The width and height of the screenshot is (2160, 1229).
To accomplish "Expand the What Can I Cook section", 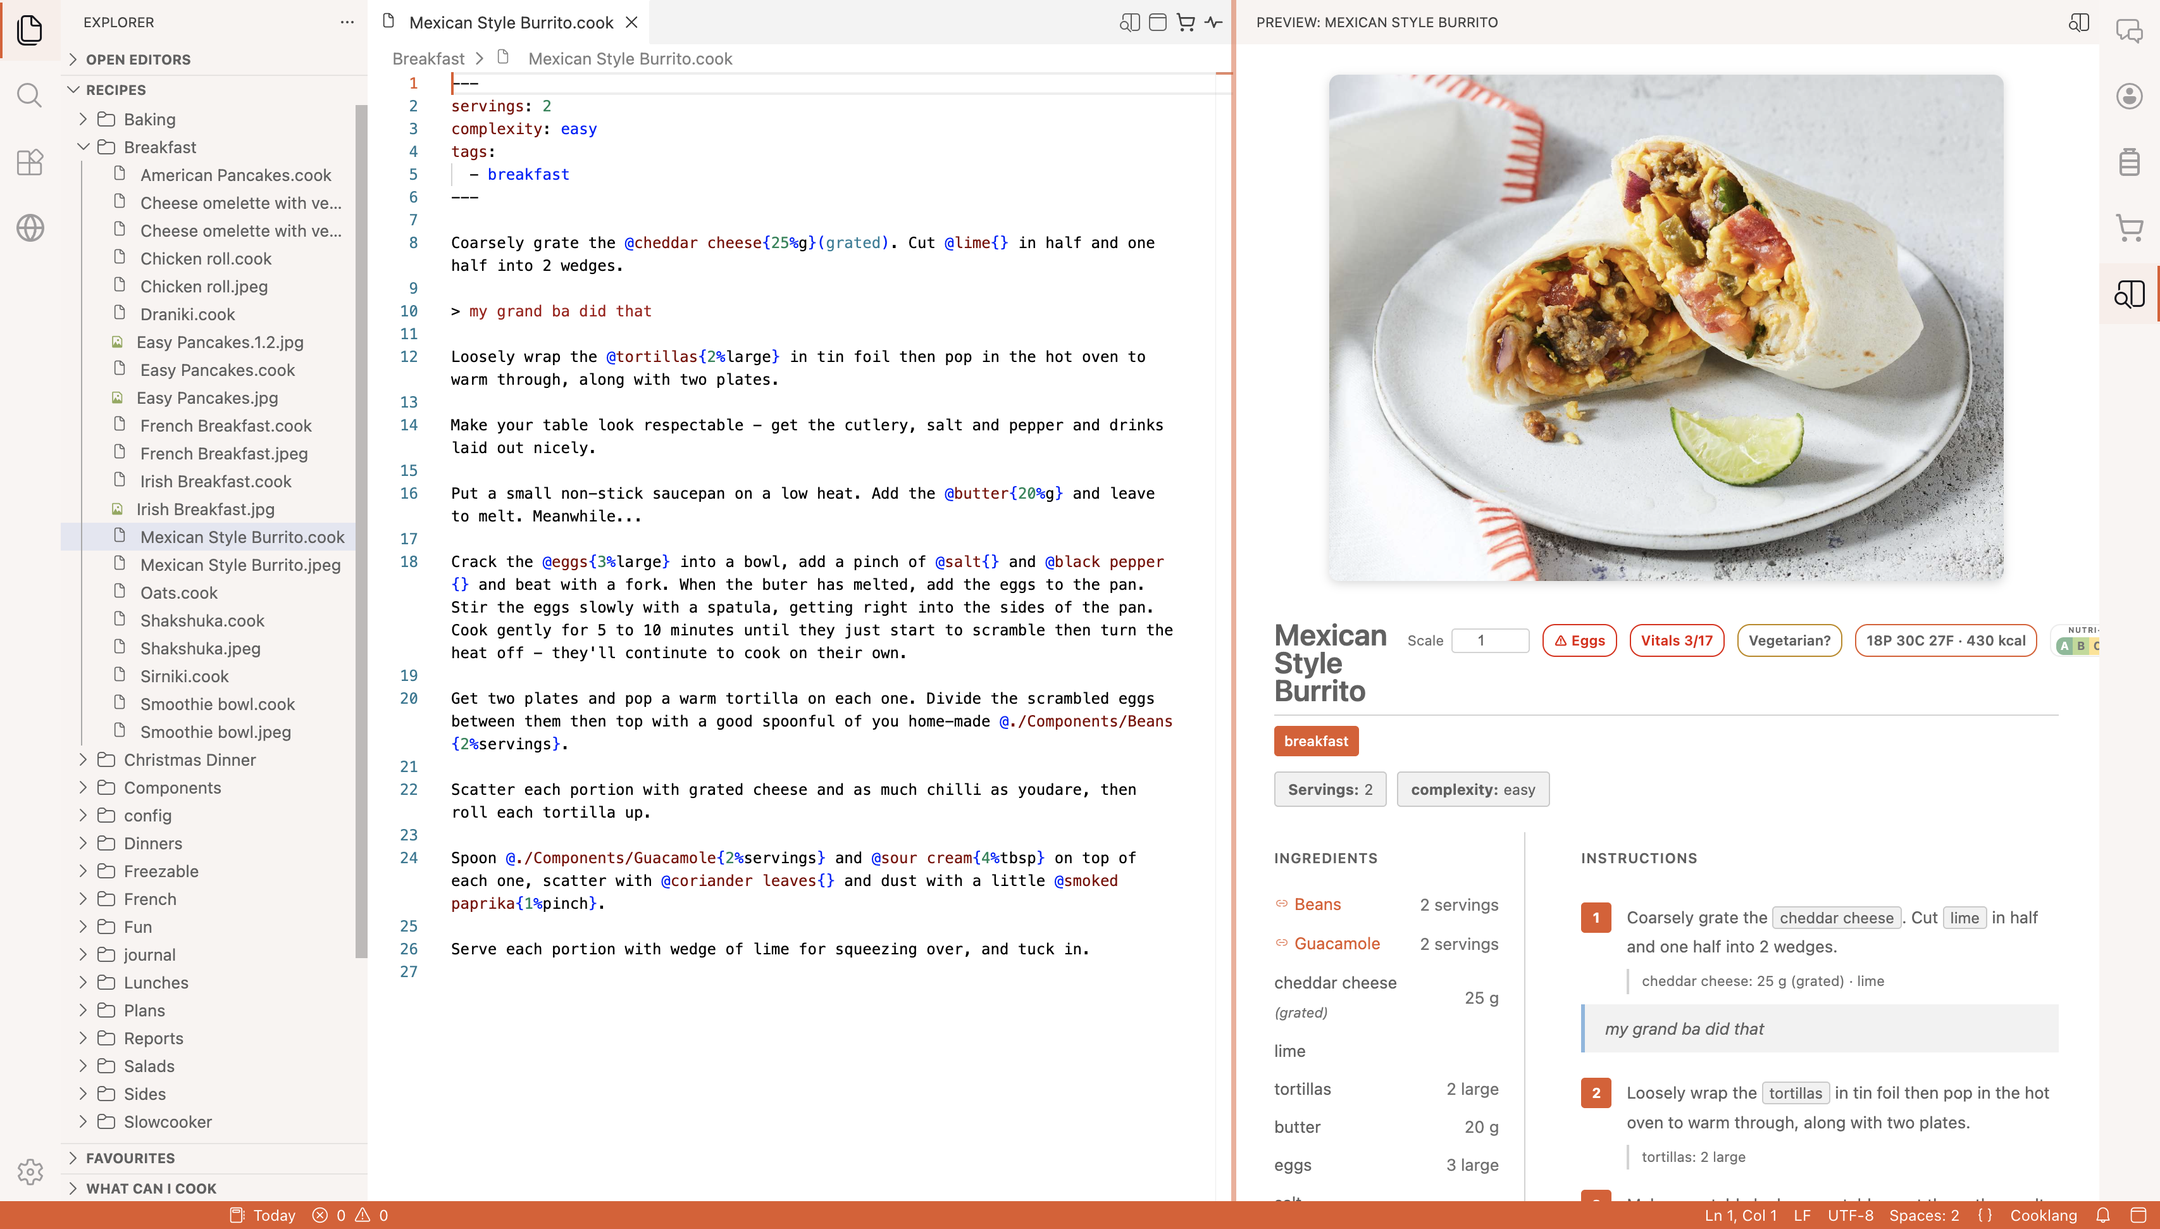I will click(215, 1188).
